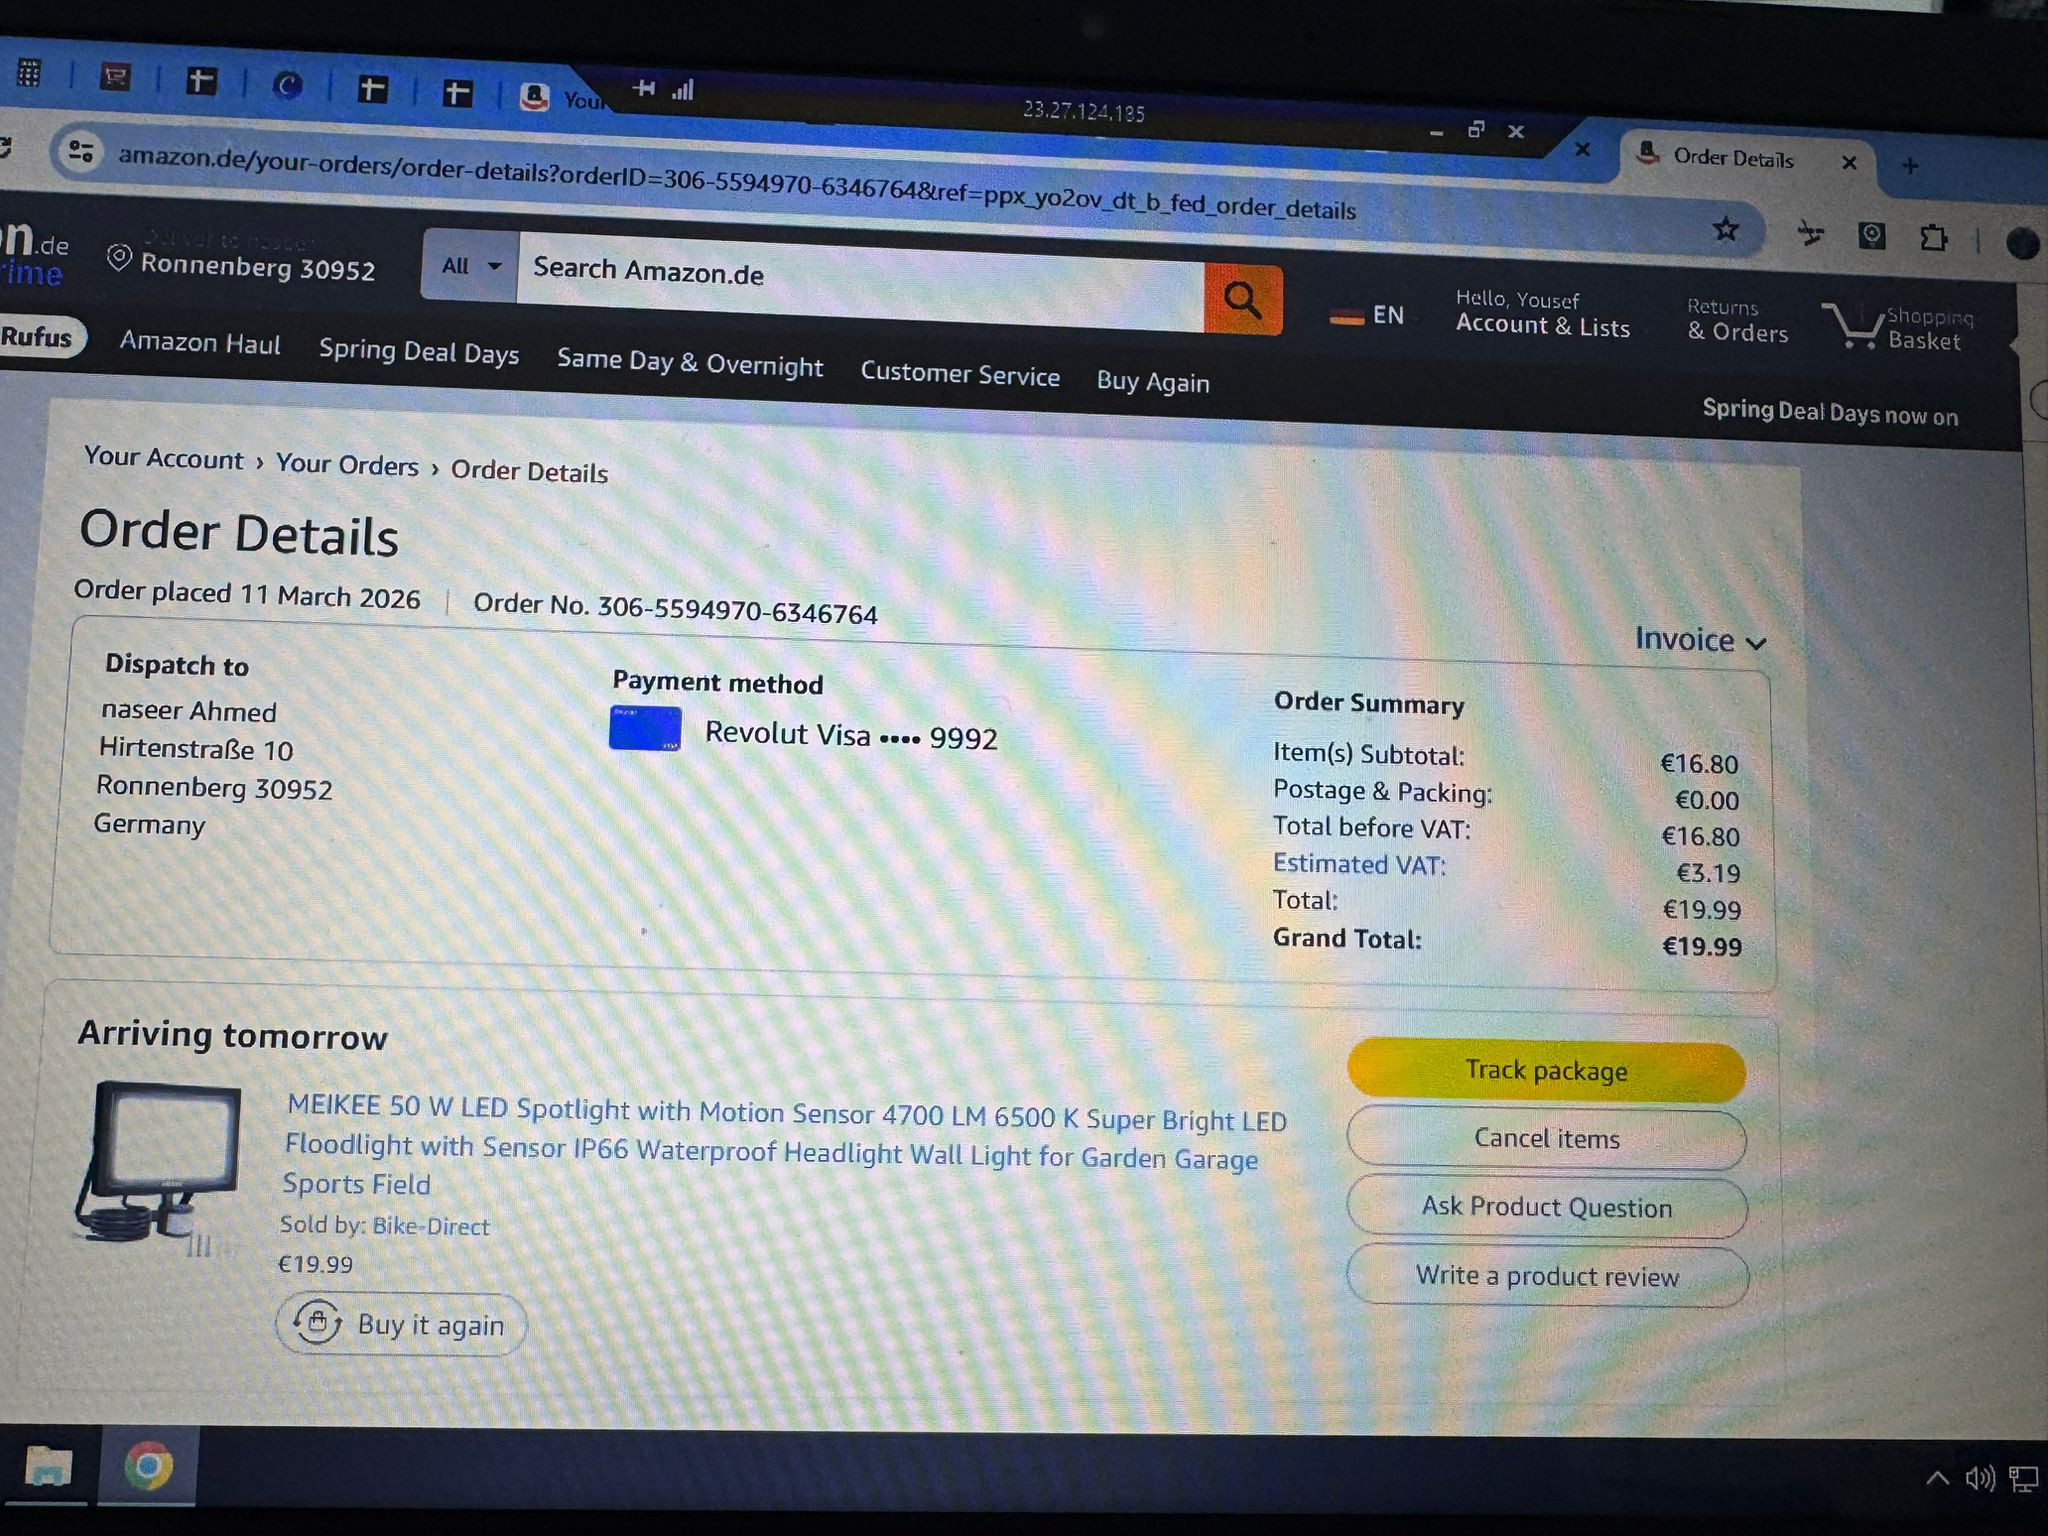
Task: Open the EN language selector
Action: tap(1368, 316)
